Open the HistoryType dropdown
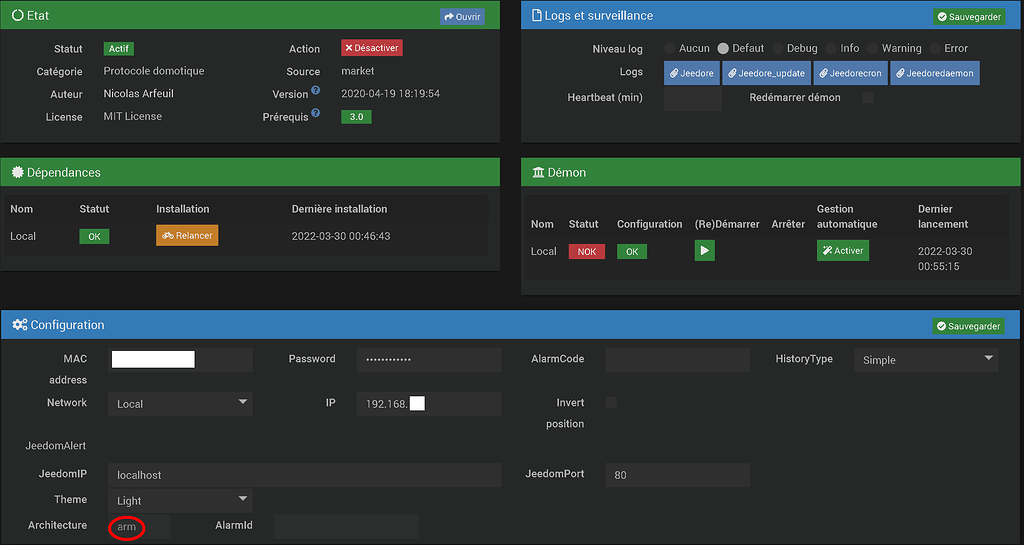 coord(925,359)
